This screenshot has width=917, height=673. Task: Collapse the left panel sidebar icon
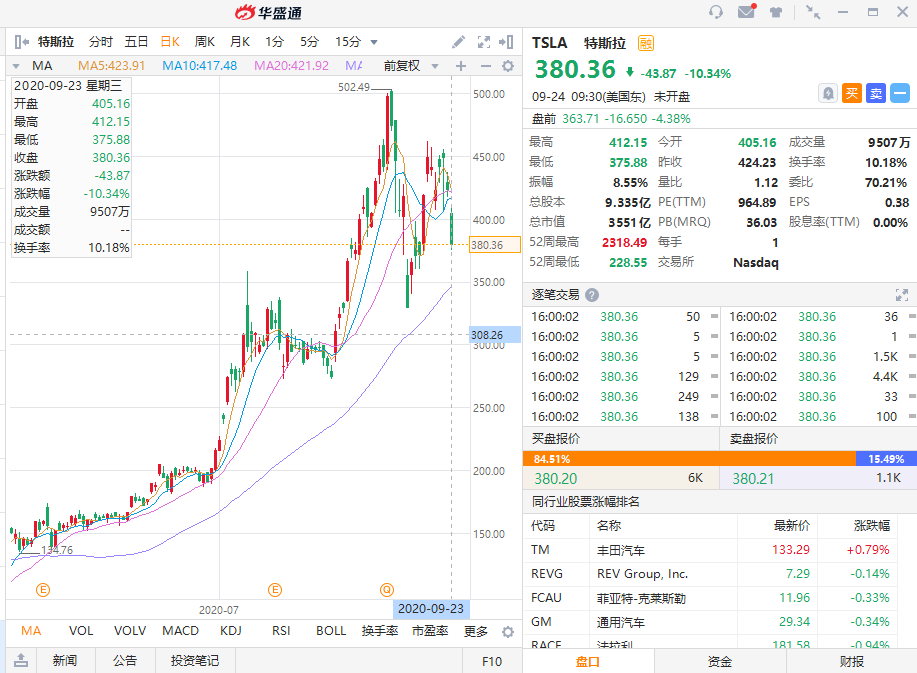point(22,42)
